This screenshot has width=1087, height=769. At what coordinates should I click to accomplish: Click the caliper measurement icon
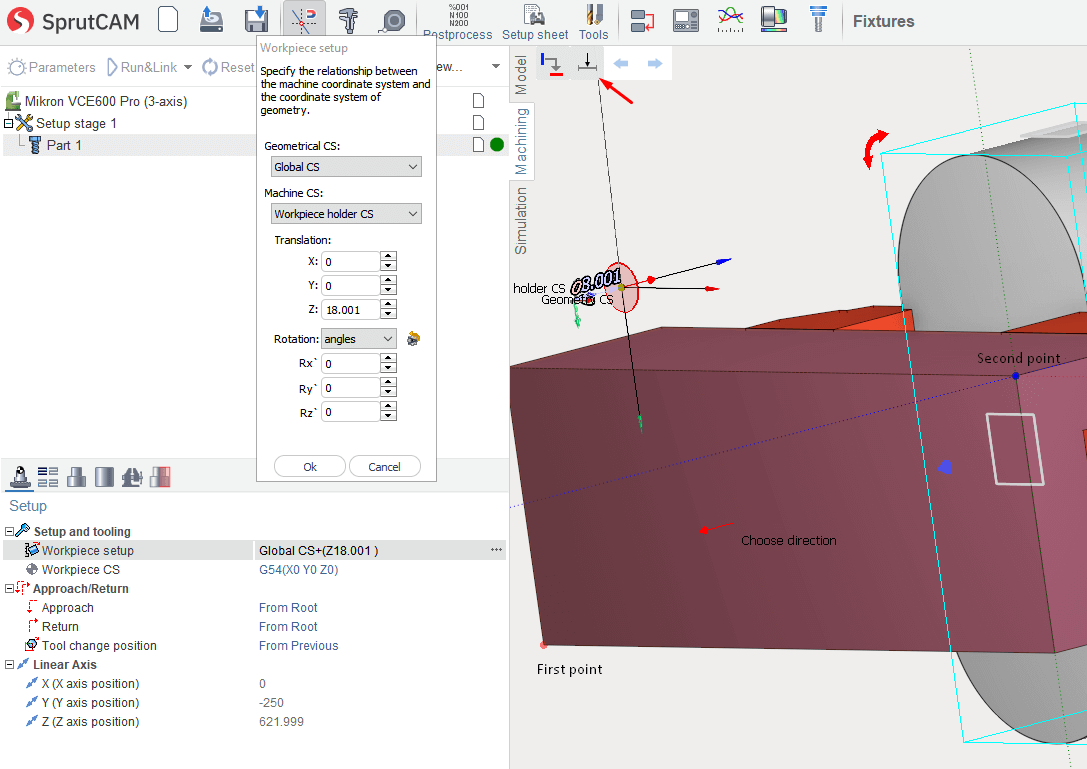(x=348, y=20)
